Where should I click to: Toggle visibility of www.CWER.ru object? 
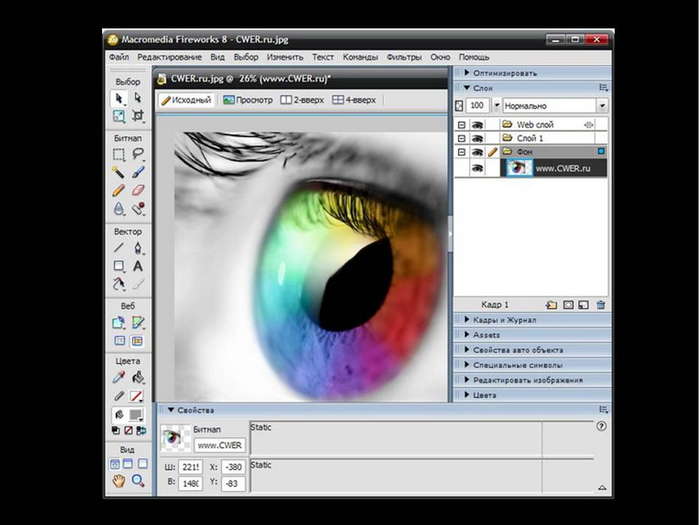477,168
